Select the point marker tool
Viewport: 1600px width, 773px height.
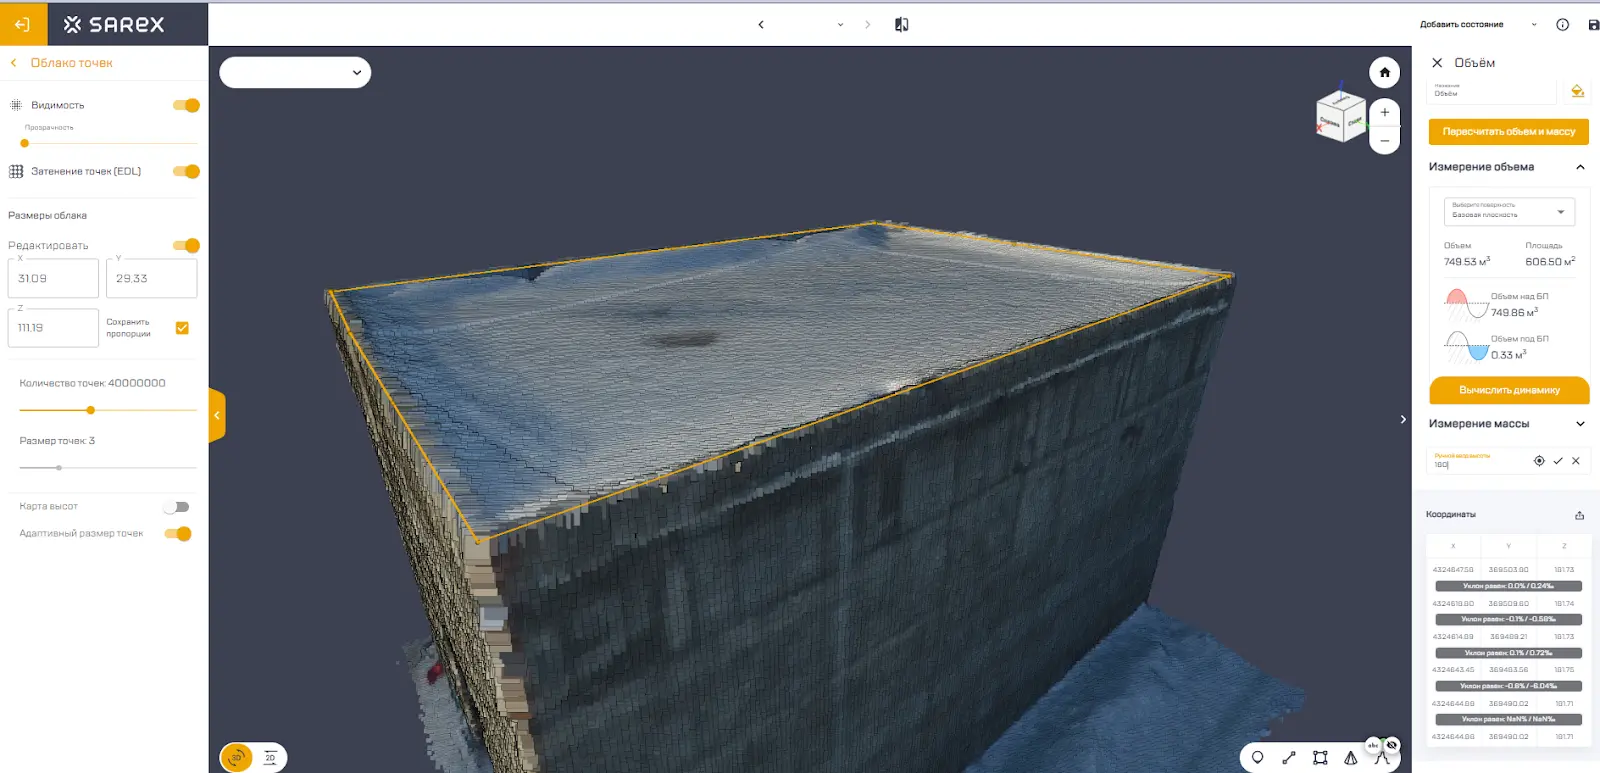point(1258,758)
